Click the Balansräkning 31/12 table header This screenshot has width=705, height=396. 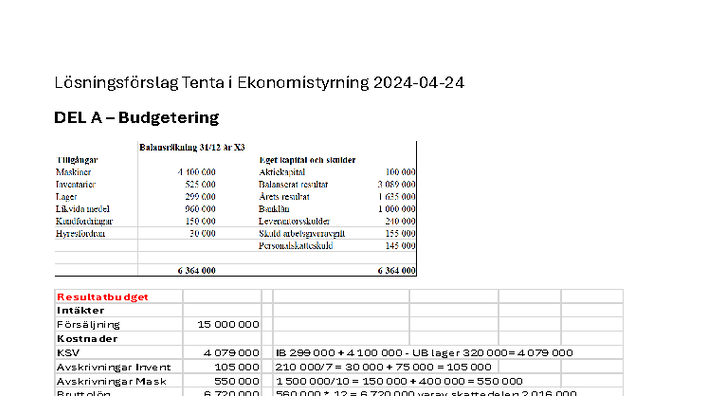[x=192, y=147]
